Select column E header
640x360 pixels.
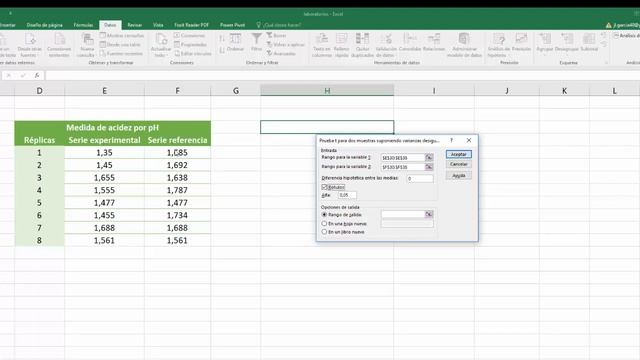click(x=104, y=91)
